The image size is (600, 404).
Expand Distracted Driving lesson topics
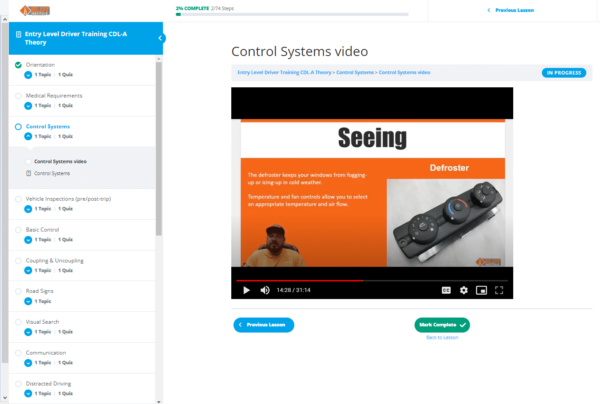point(28,393)
